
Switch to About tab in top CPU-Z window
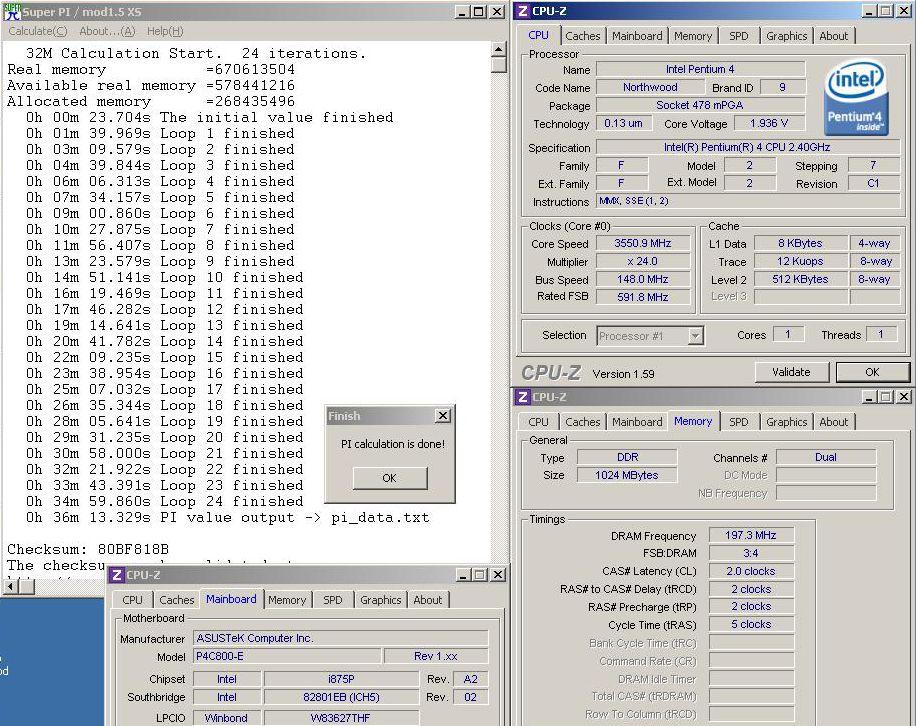pyautogui.click(x=833, y=36)
